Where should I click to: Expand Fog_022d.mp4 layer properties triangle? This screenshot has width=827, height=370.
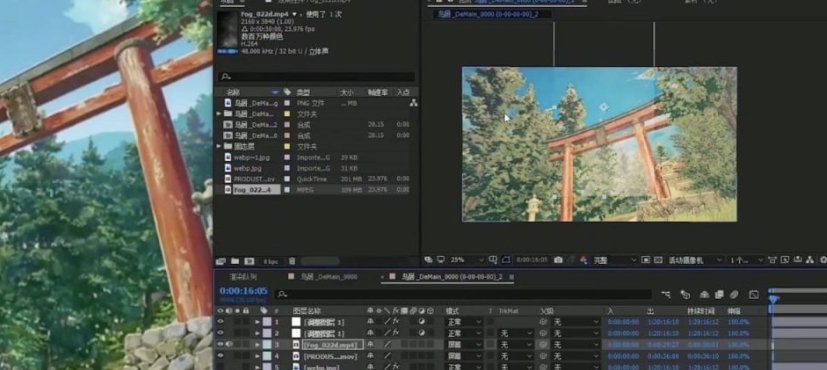[x=258, y=345]
